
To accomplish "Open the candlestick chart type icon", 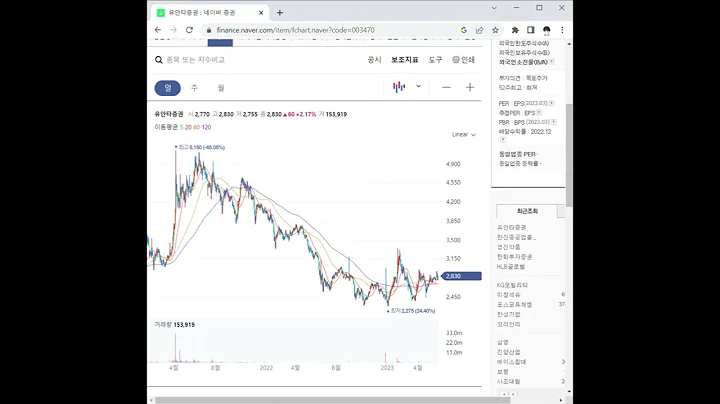I will click(399, 87).
